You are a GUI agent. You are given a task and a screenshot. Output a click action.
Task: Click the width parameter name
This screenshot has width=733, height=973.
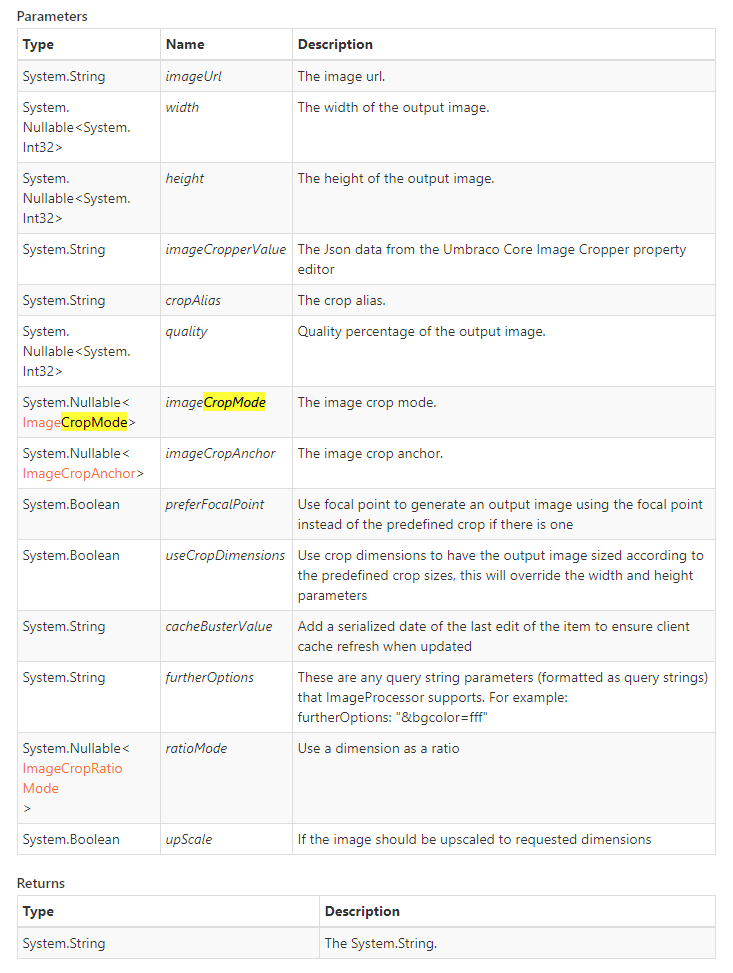pyautogui.click(x=182, y=107)
